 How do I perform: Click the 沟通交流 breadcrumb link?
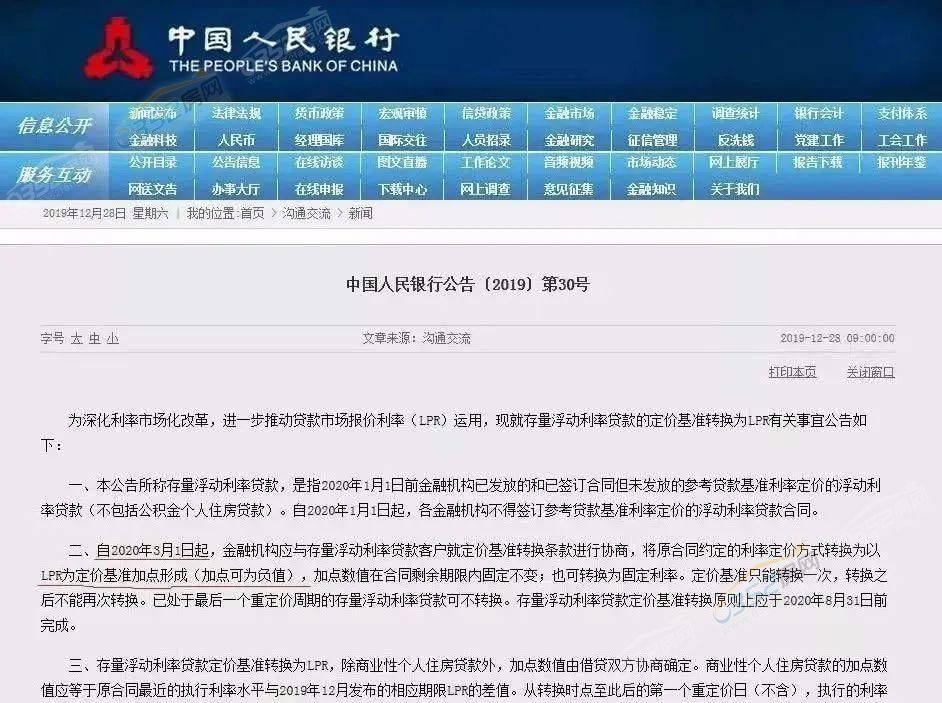click(x=305, y=213)
